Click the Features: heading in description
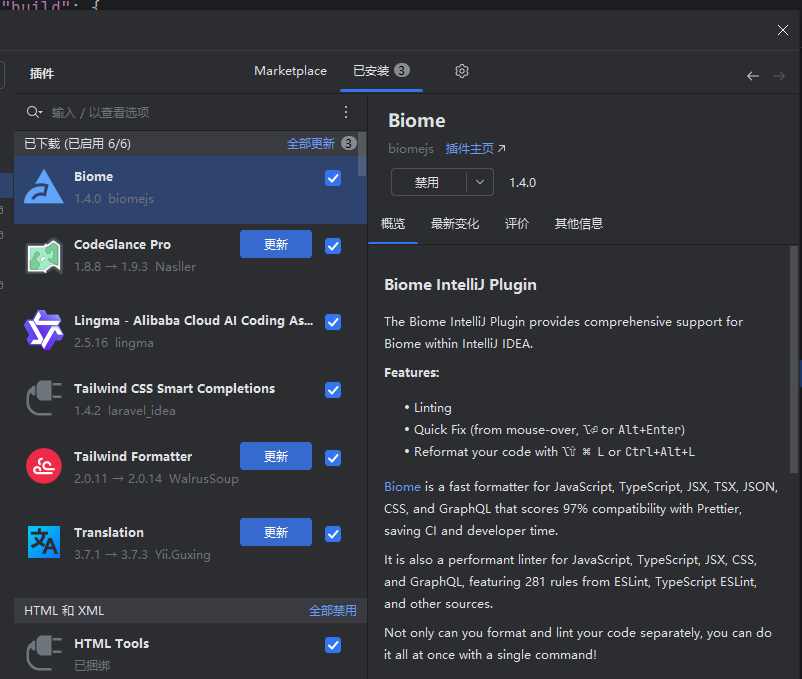This screenshot has width=802, height=679. coord(412,373)
